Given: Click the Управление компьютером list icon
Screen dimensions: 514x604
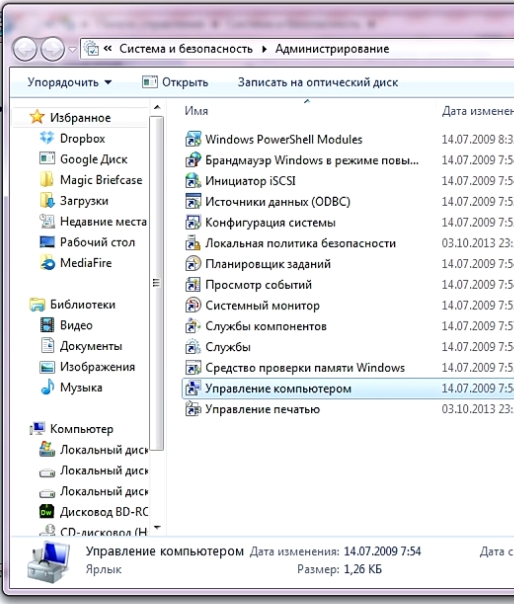Looking at the screenshot, I should 193,388.
